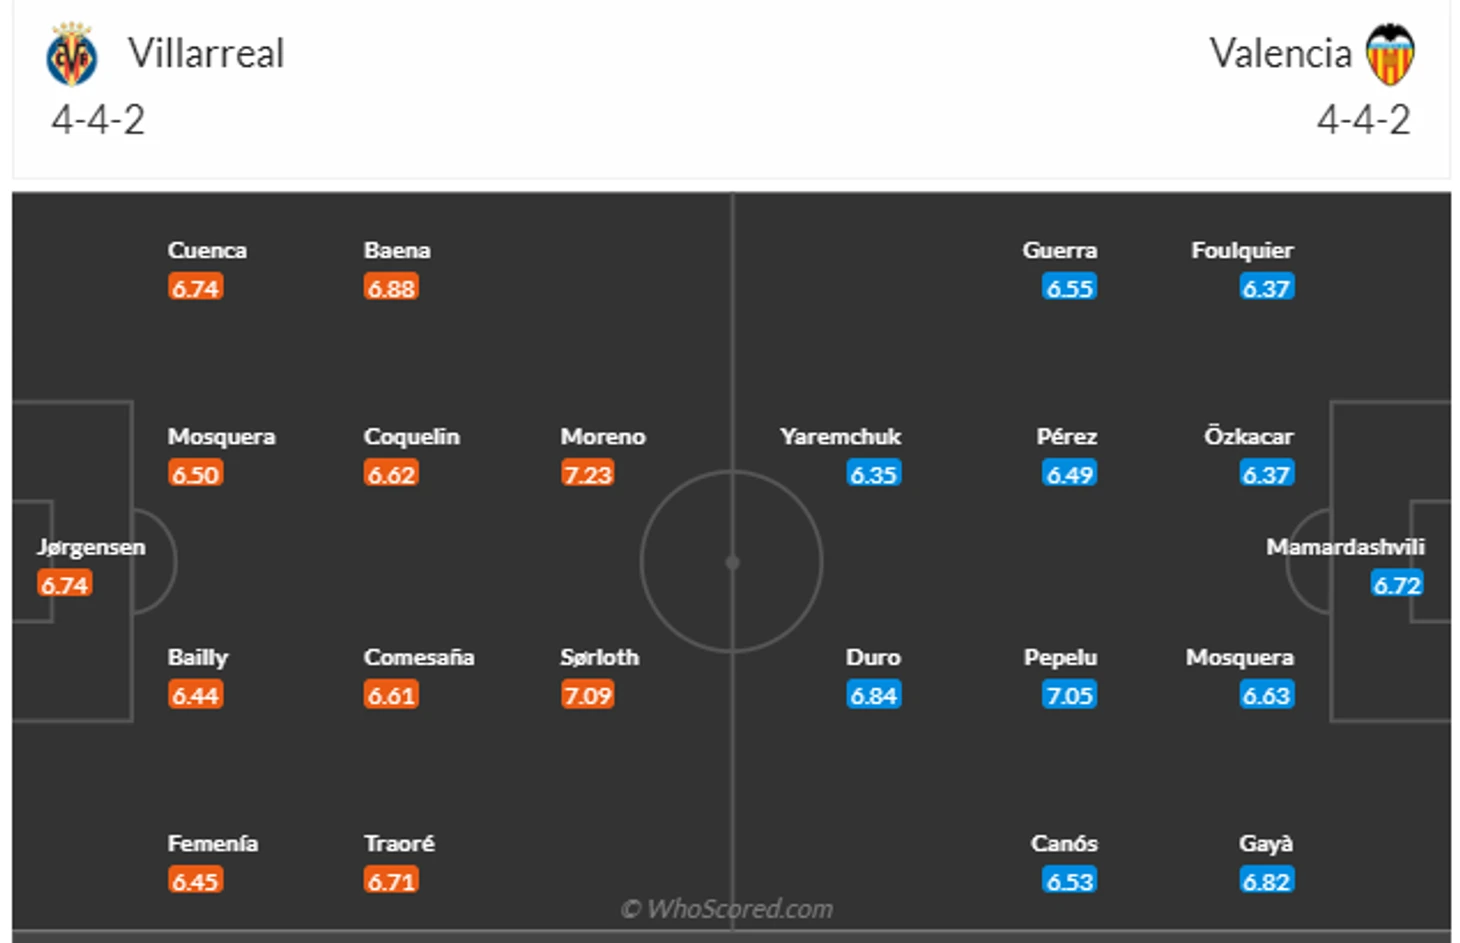Click Gayà's 6.82 rating badge
This screenshot has height=943, width=1460.
point(1267,881)
